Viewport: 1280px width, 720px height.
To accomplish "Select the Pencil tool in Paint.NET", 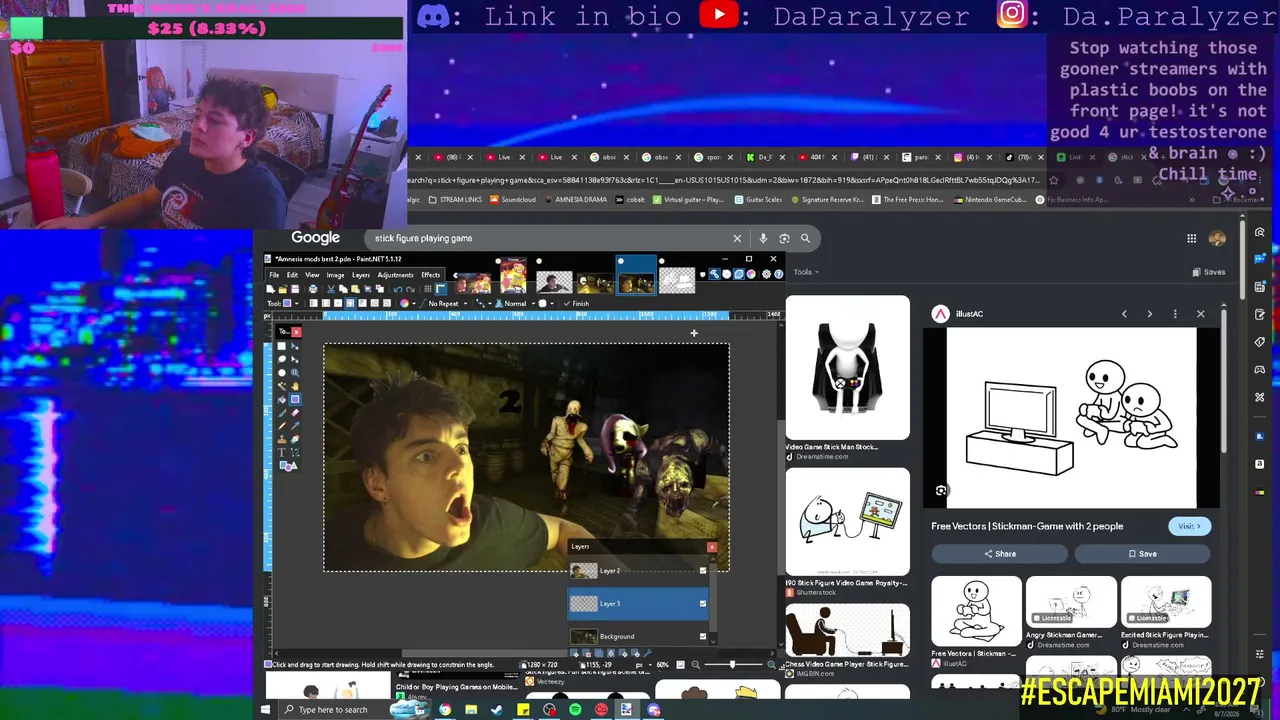I will [x=282, y=425].
